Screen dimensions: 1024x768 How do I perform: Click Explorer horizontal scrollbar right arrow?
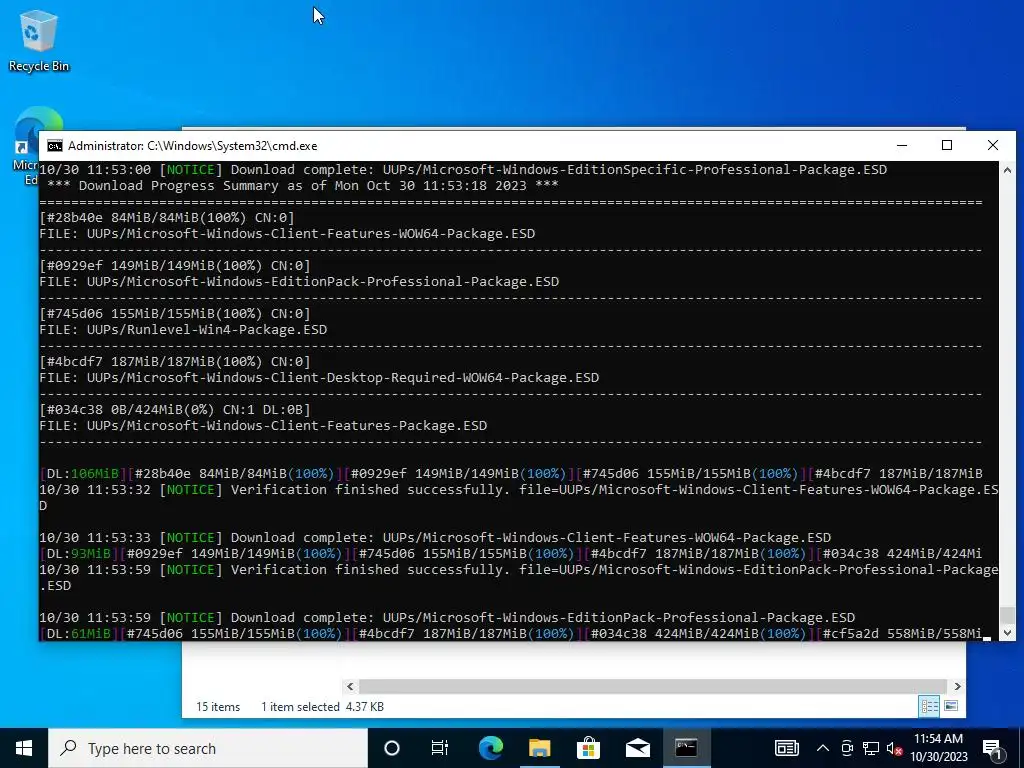(x=957, y=686)
